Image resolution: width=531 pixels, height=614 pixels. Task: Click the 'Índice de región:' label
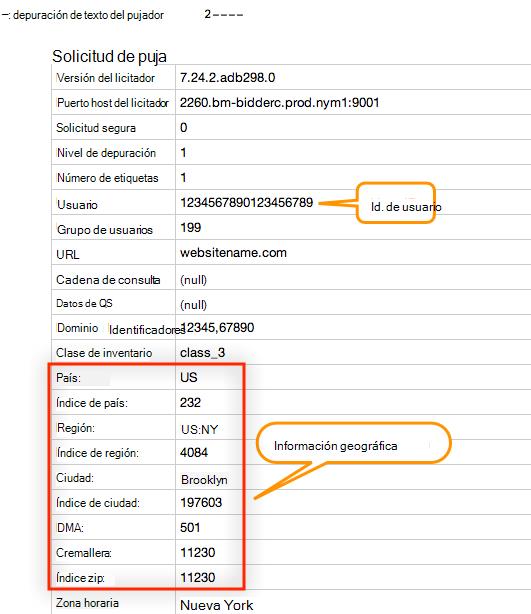click(98, 453)
